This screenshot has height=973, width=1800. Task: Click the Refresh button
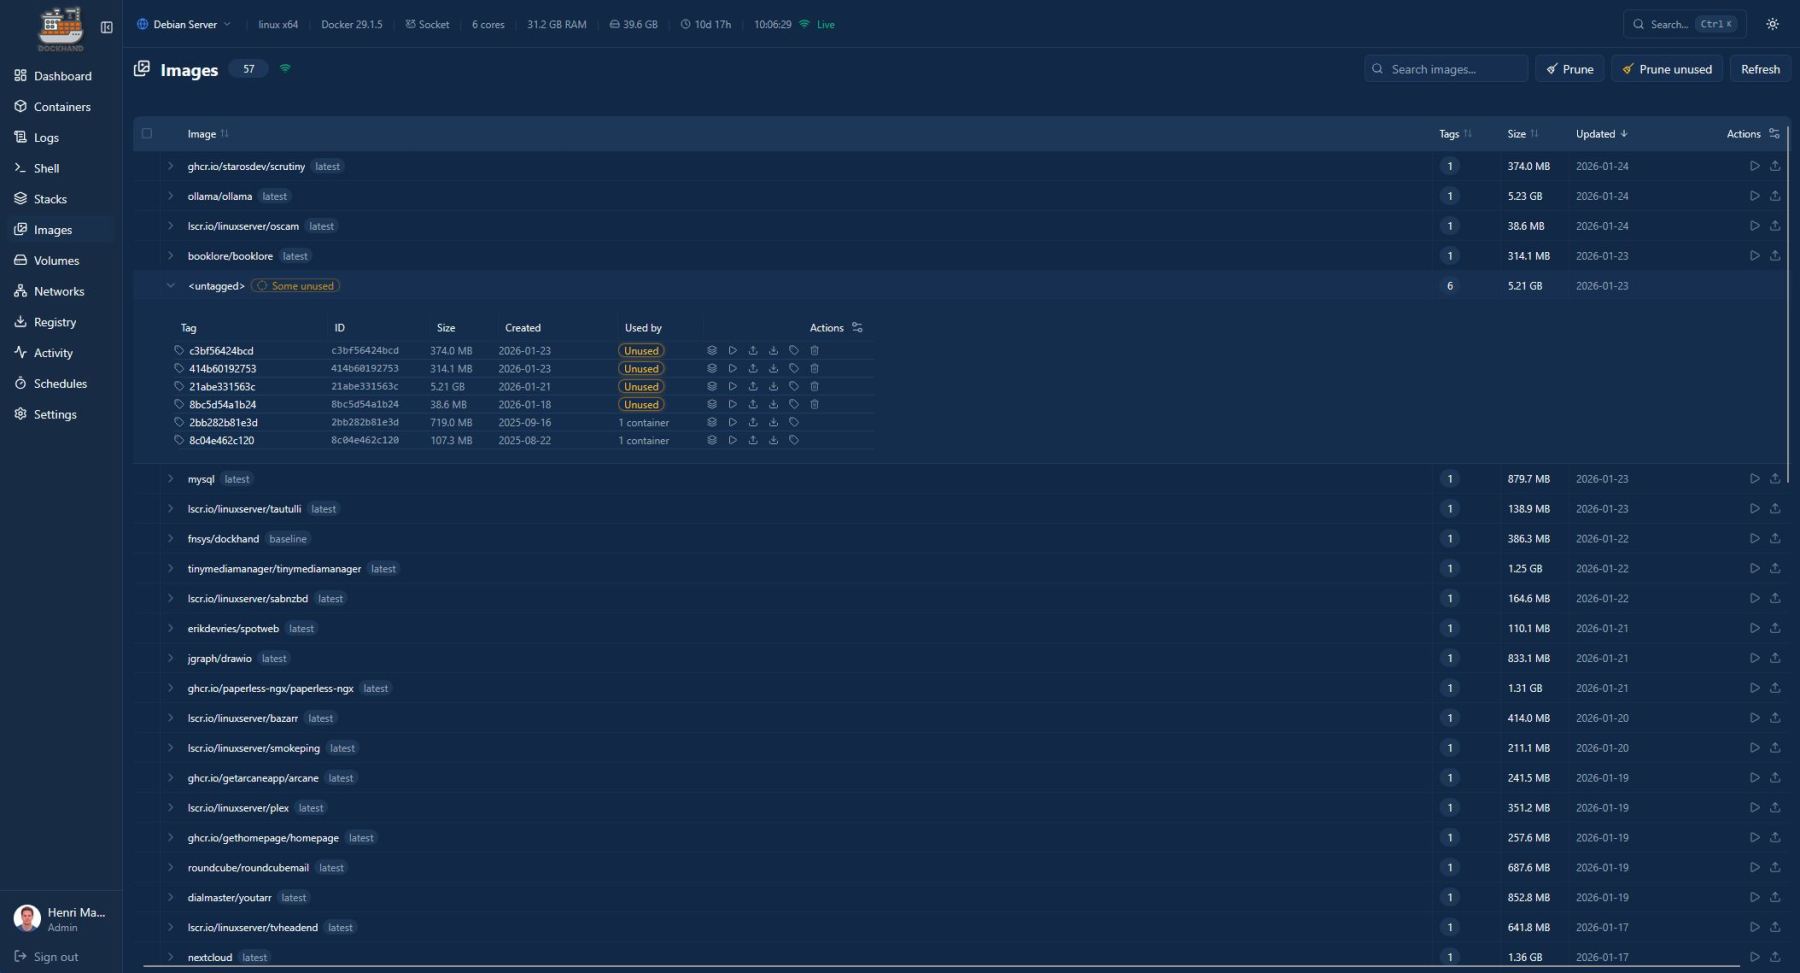[1759, 69]
